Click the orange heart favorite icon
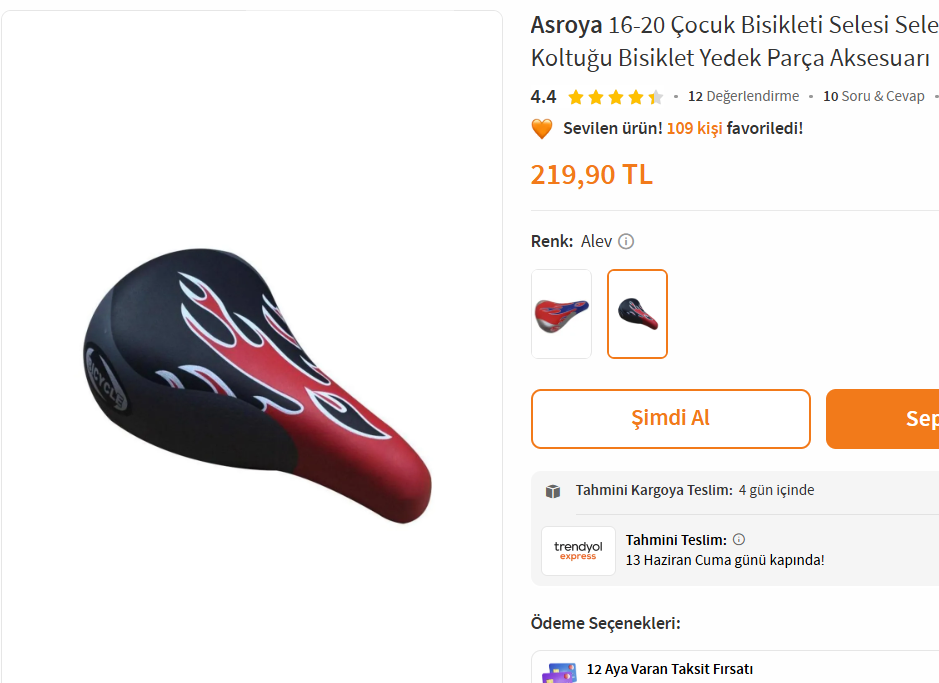Viewport: 939px width, 683px height. click(x=542, y=128)
